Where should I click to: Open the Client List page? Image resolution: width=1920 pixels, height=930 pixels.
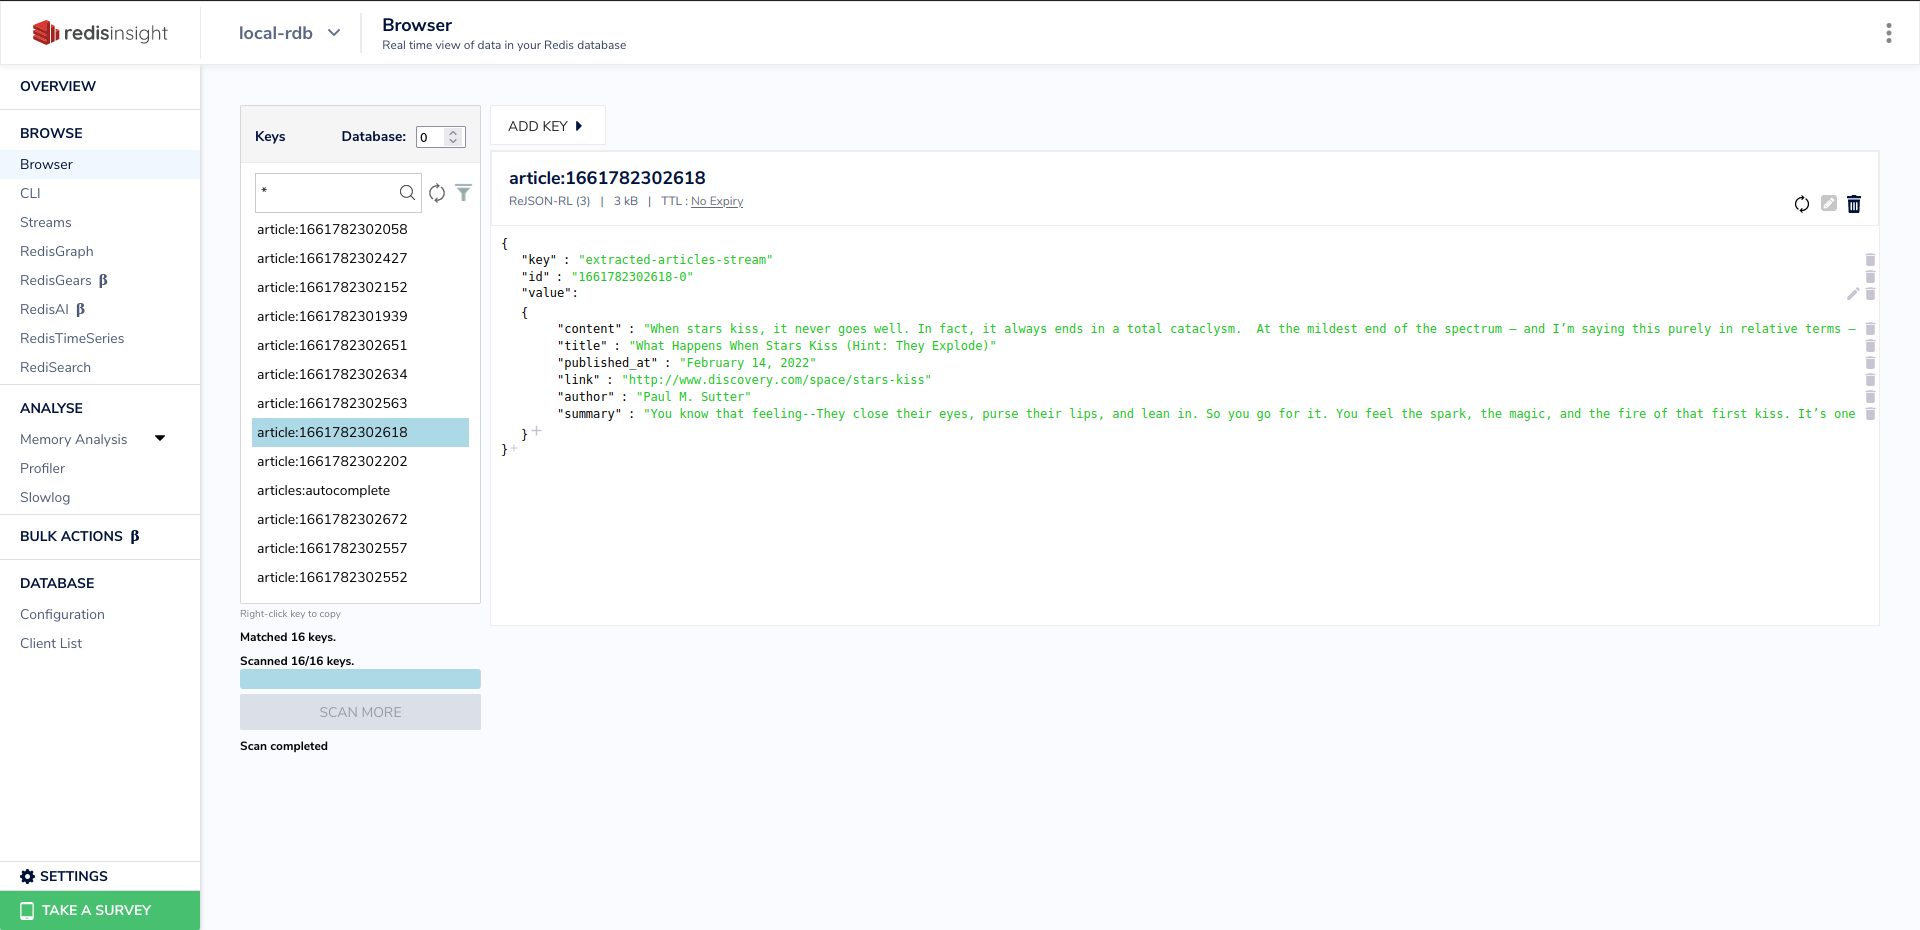coord(51,643)
